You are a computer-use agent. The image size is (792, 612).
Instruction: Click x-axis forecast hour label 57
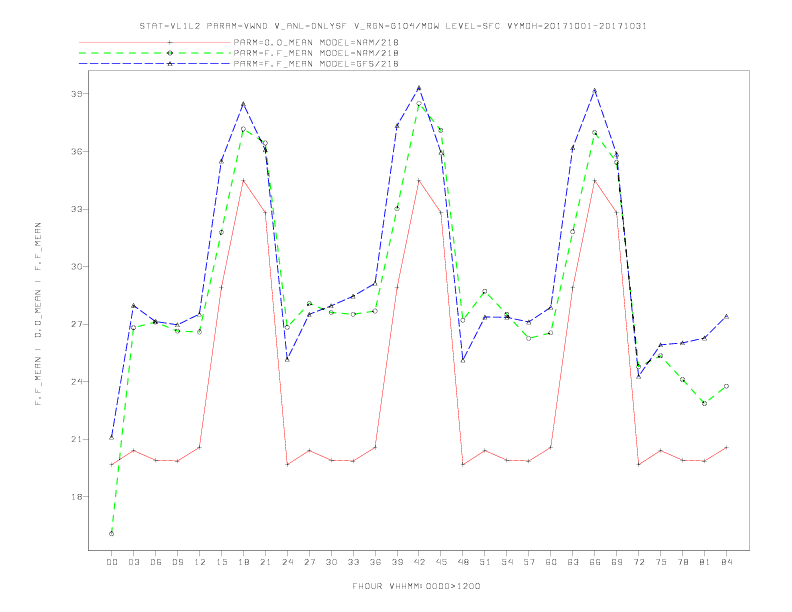pos(529,562)
